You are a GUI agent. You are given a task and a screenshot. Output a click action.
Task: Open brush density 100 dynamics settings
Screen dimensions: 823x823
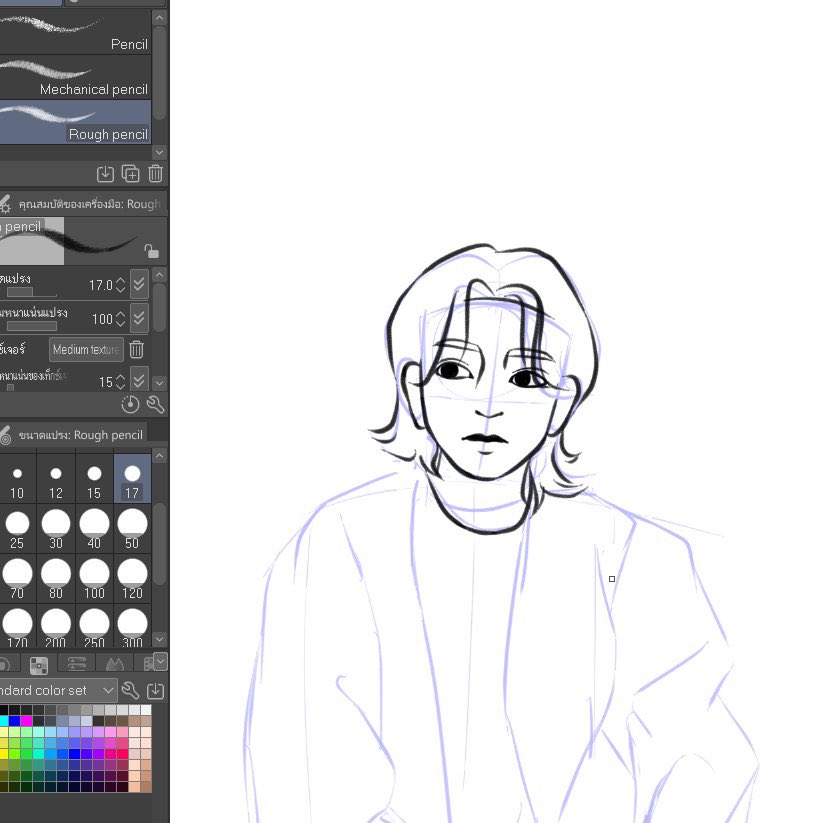click(x=139, y=318)
